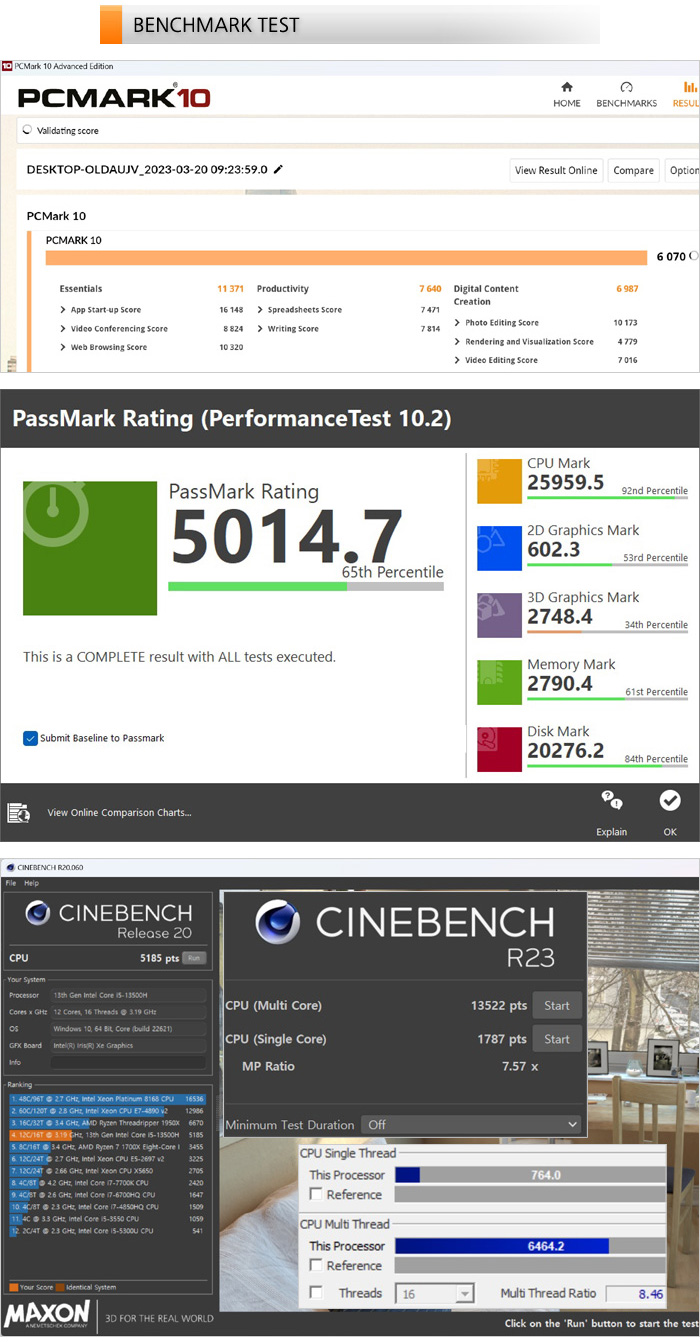Click the Run button next to CPU score
This screenshot has width=700, height=1342.
pyautogui.click(x=192, y=957)
